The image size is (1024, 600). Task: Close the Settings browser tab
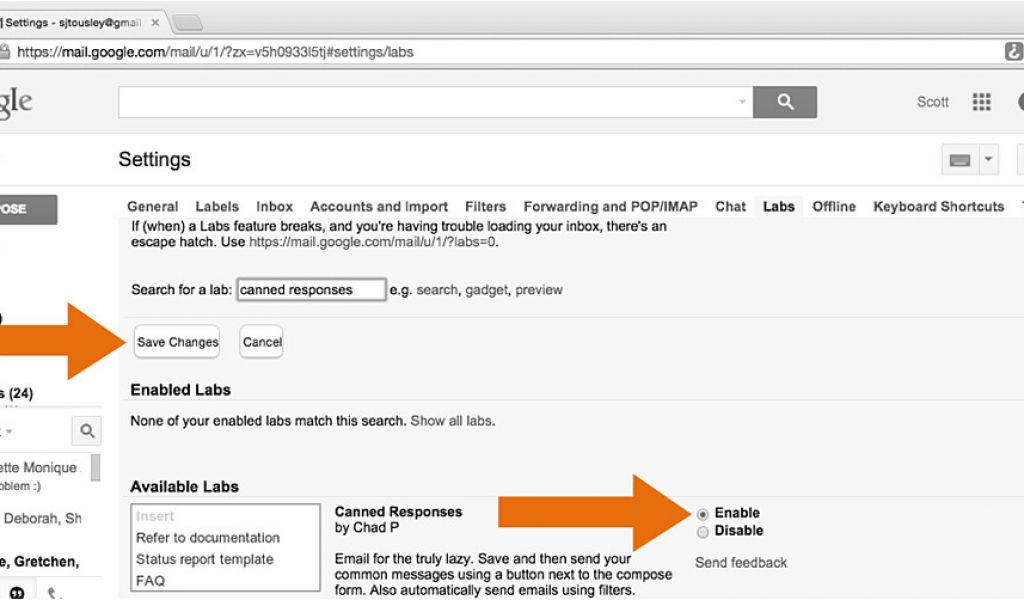coord(155,22)
